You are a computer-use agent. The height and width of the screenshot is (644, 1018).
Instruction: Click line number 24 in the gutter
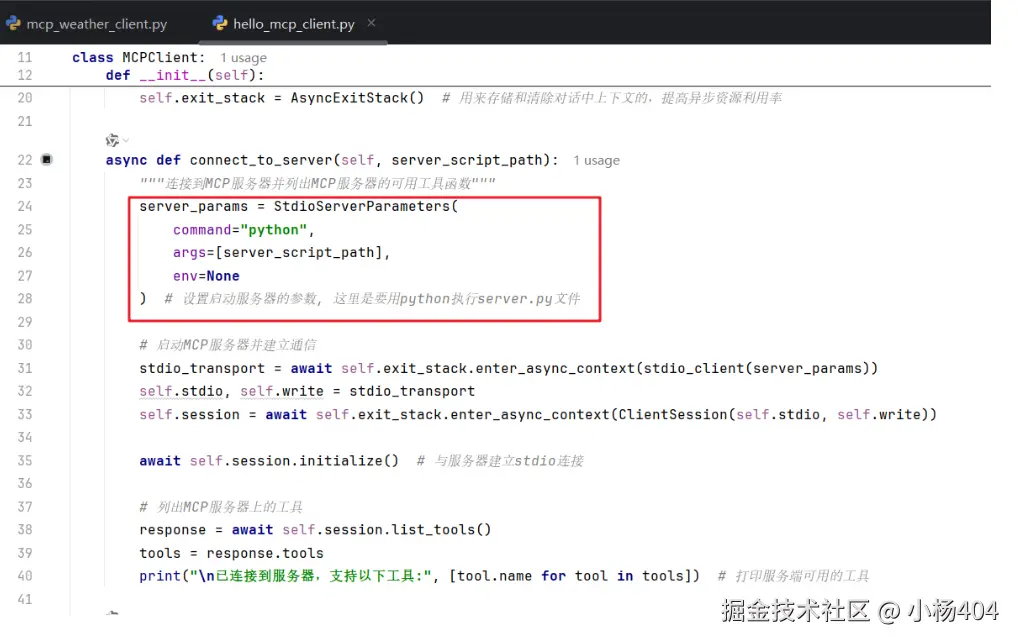click(x=25, y=206)
